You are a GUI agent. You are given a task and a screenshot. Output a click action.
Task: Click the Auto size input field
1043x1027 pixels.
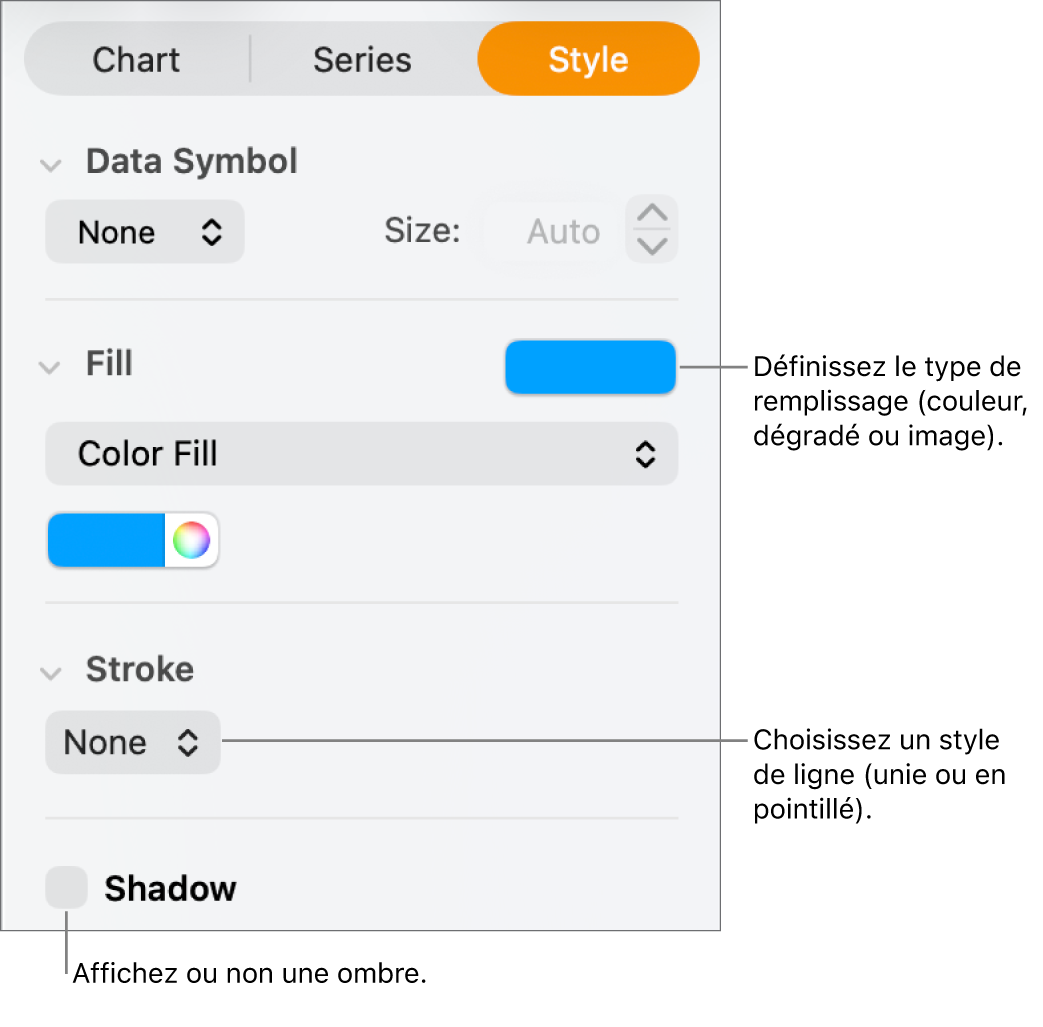point(563,230)
